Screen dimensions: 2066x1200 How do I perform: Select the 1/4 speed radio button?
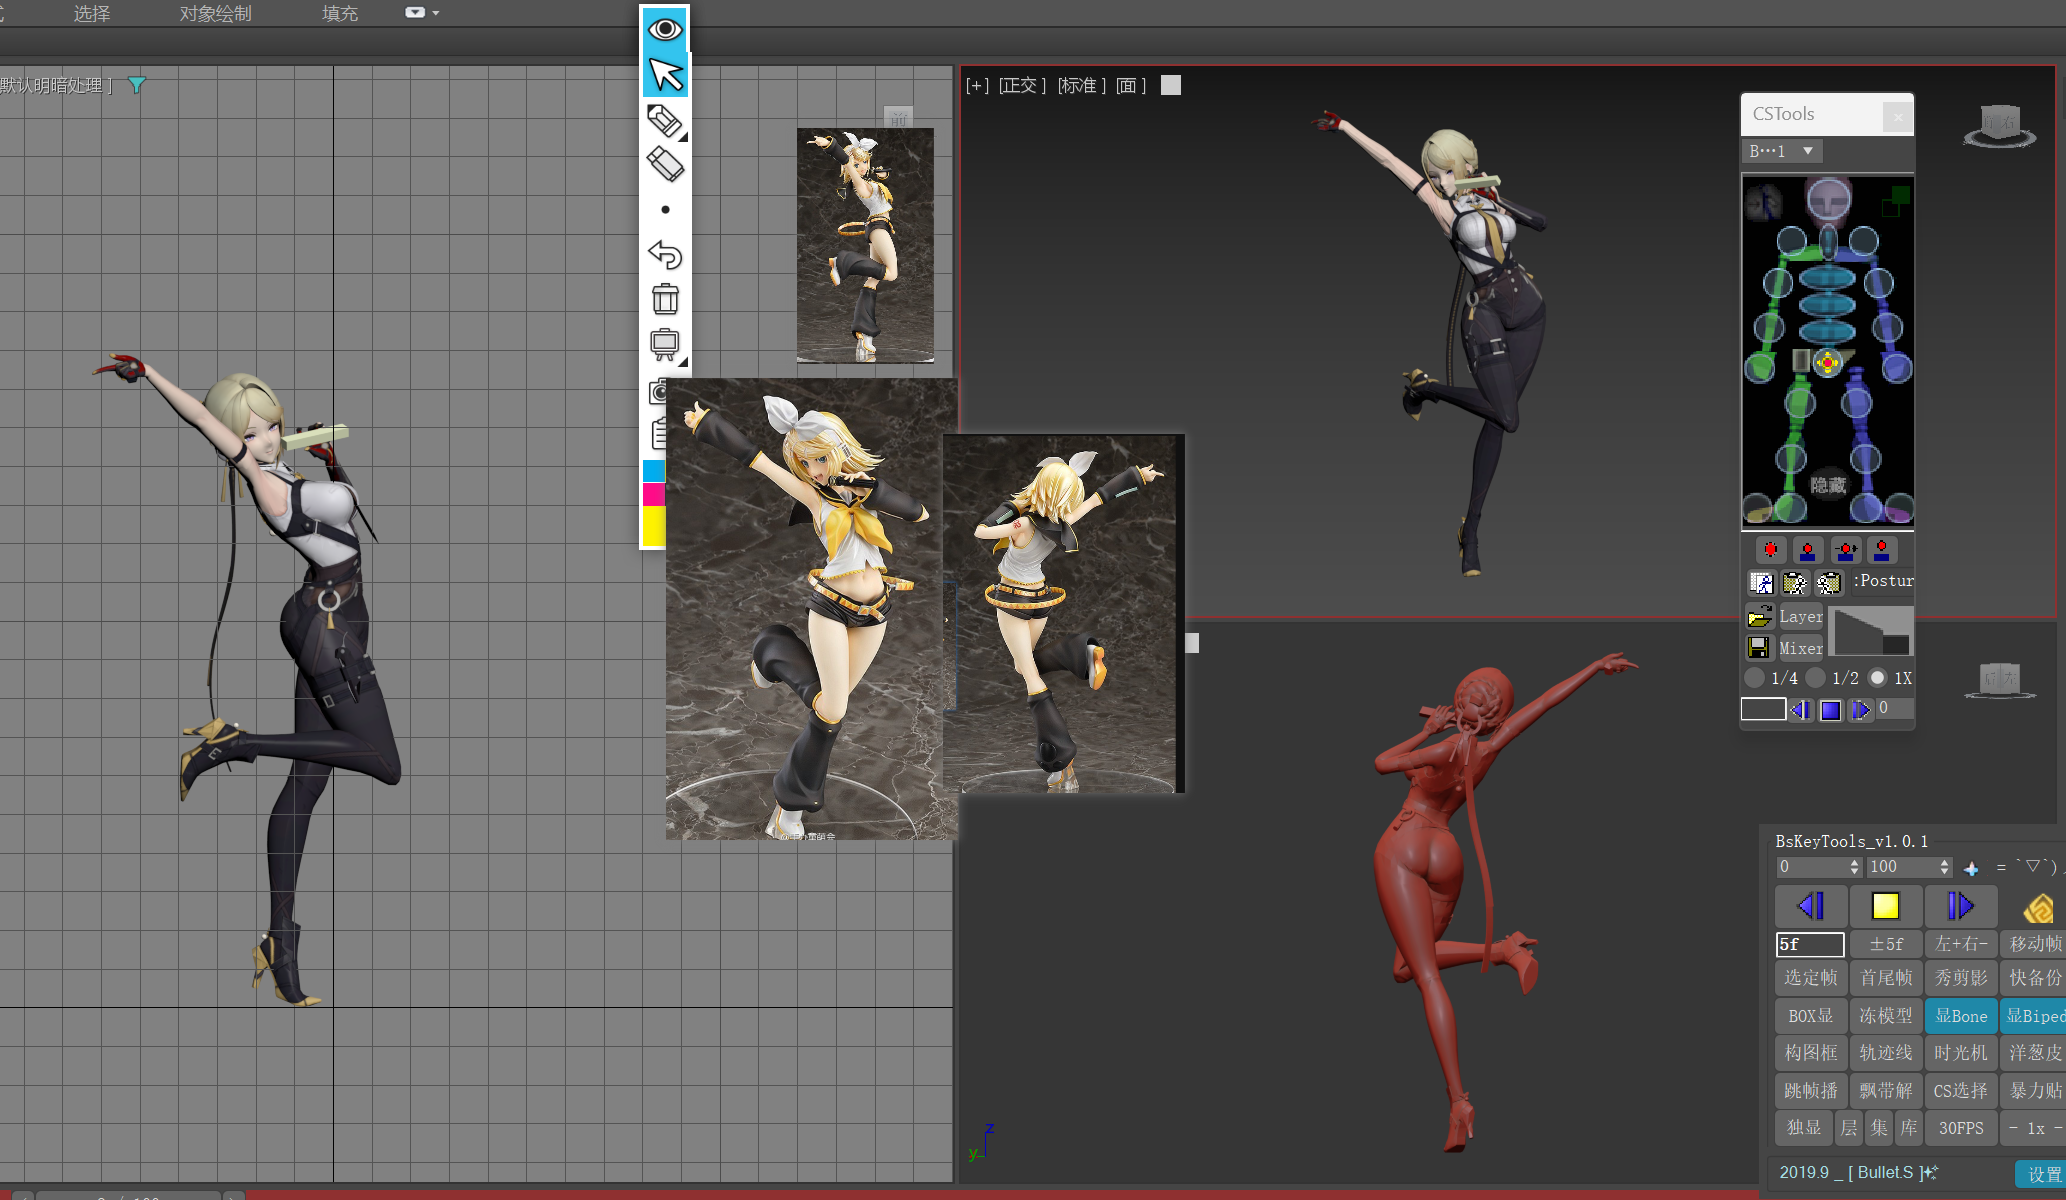[1755, 678]
